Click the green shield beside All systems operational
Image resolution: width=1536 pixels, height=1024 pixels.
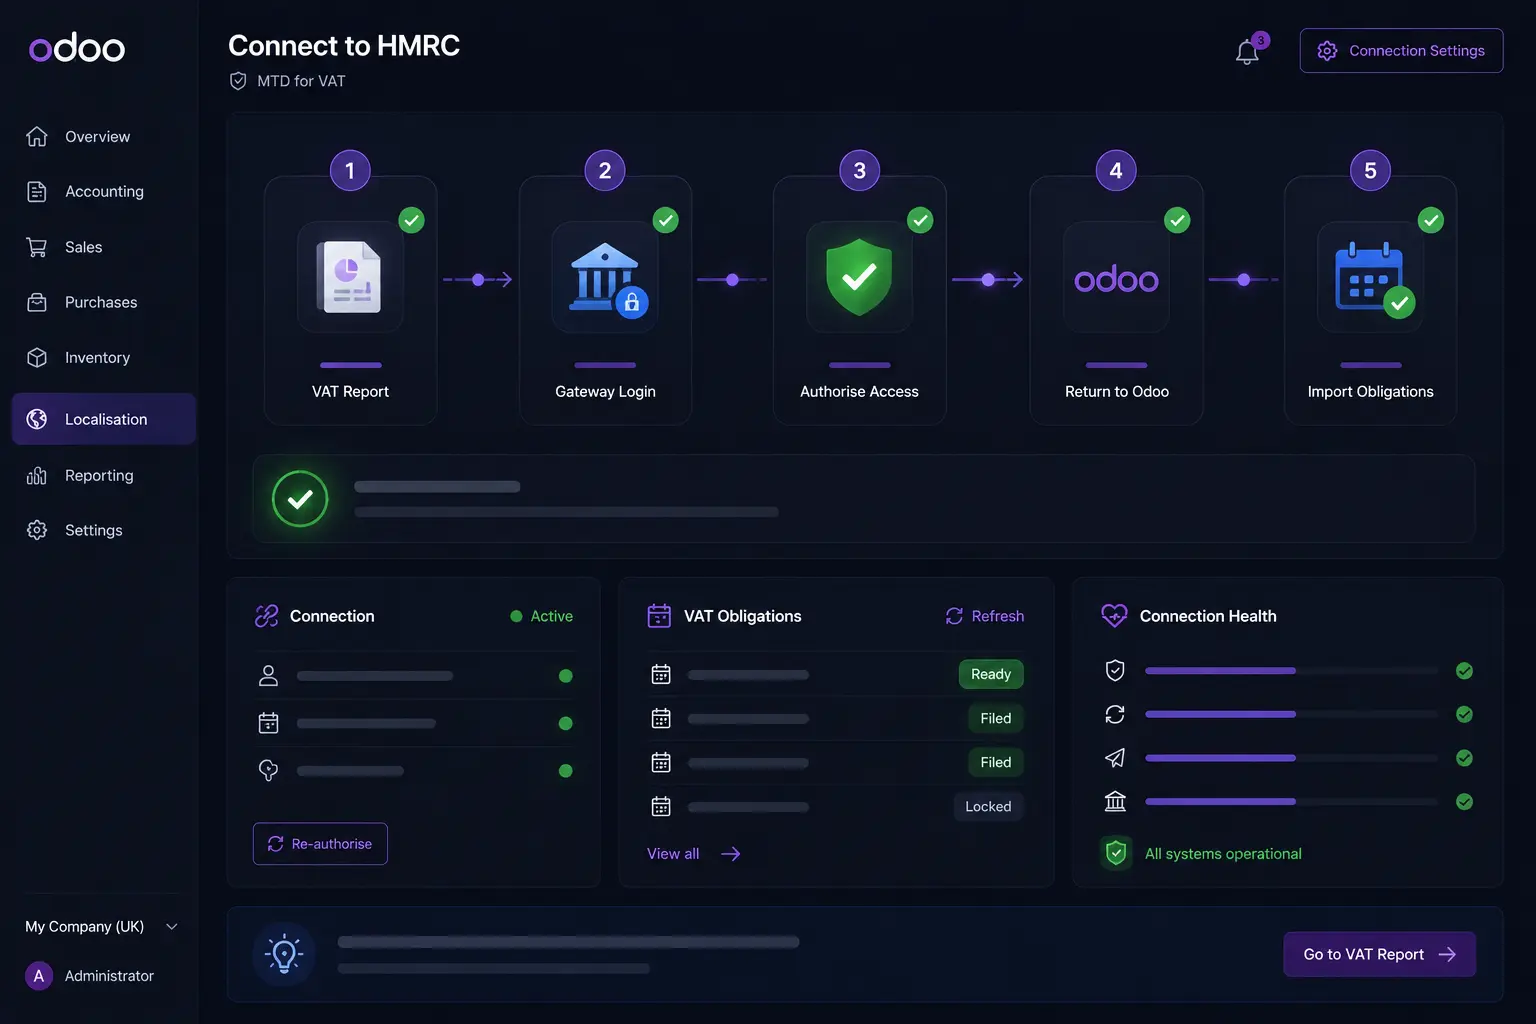(1116, 853)
